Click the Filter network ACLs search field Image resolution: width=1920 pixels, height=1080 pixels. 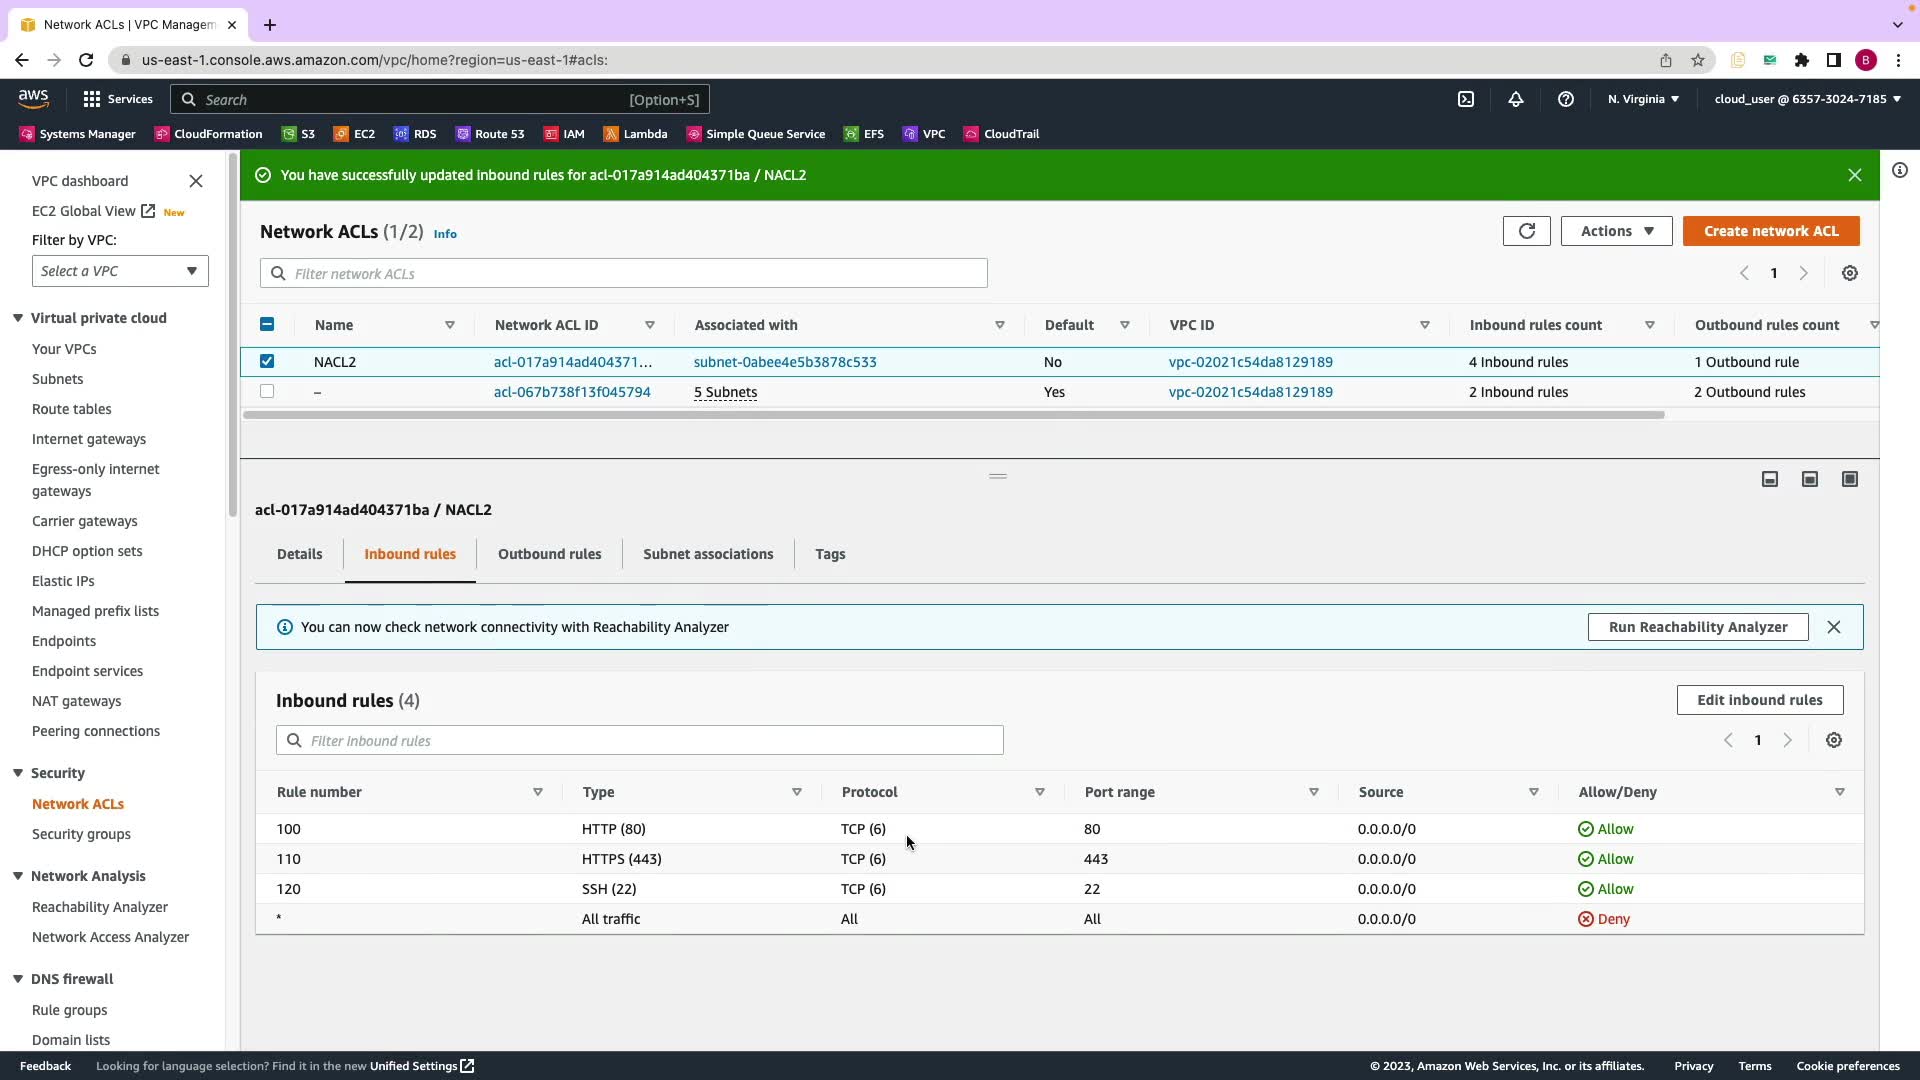tap(624, 273)
